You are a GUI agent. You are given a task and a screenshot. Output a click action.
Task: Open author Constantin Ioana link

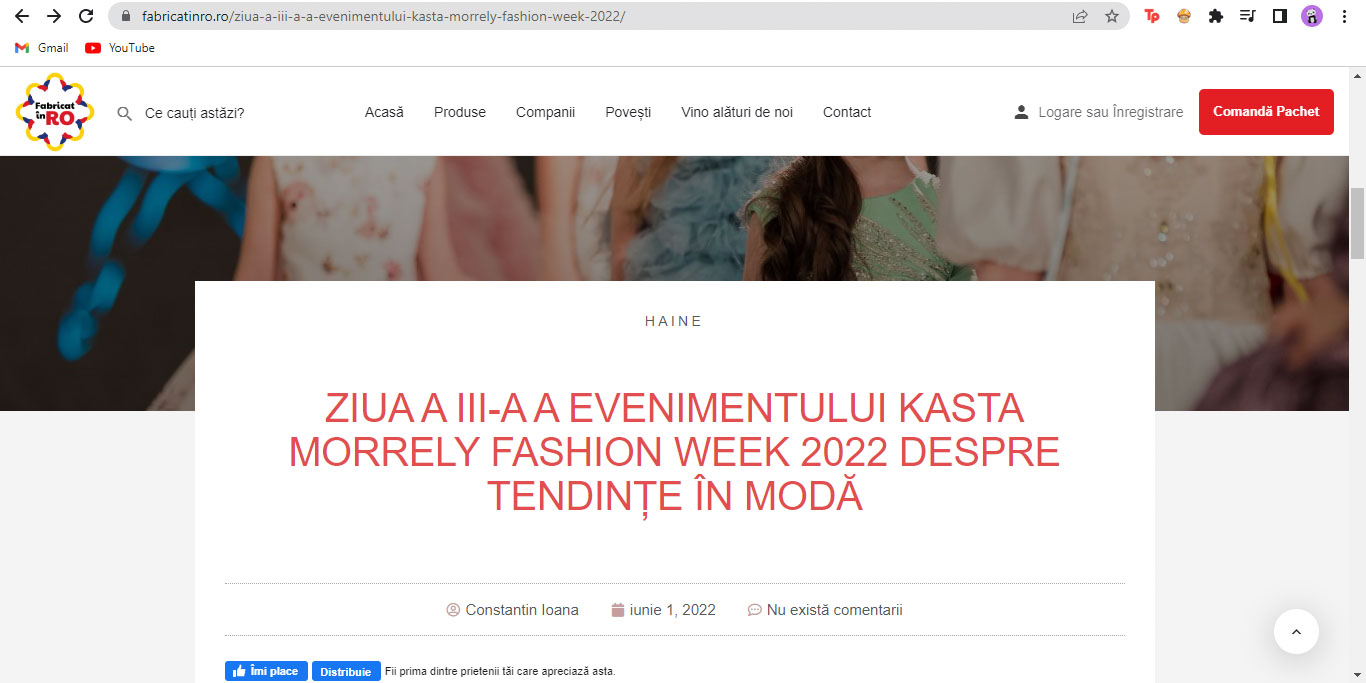click(x=522, y=610)
